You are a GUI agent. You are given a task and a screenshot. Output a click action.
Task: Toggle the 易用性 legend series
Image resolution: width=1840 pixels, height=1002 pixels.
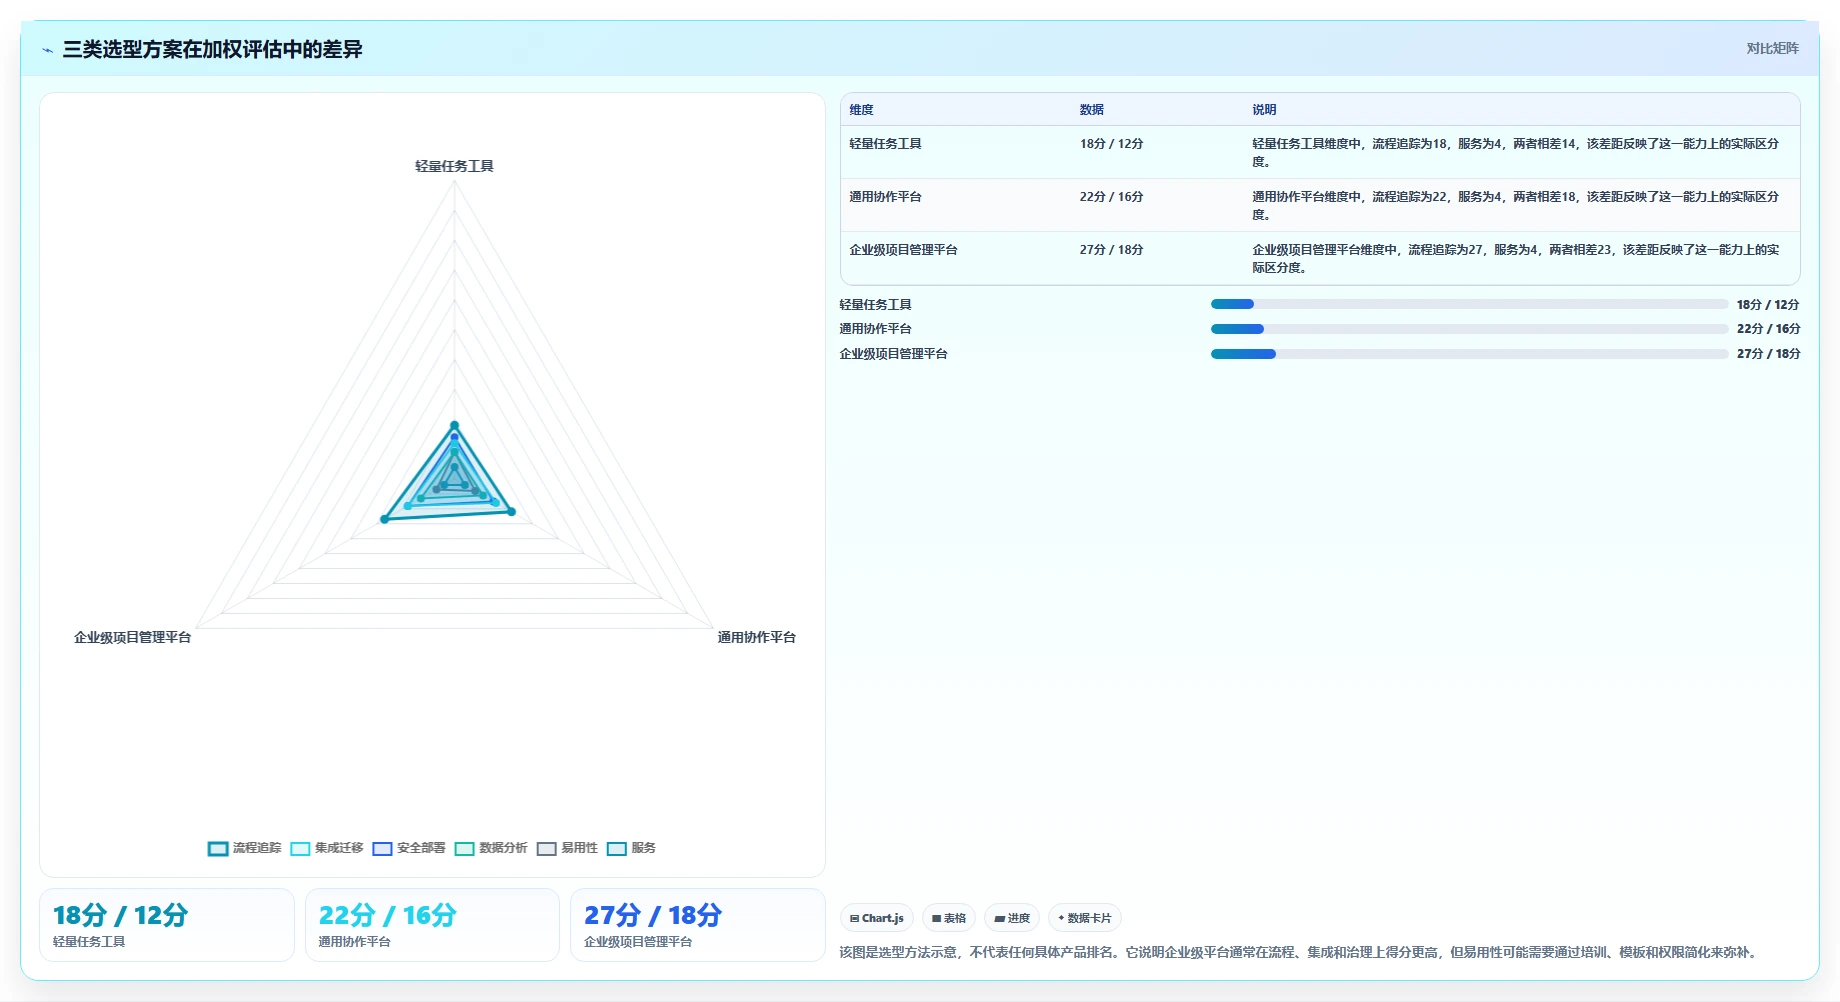[x=567, y=848]
